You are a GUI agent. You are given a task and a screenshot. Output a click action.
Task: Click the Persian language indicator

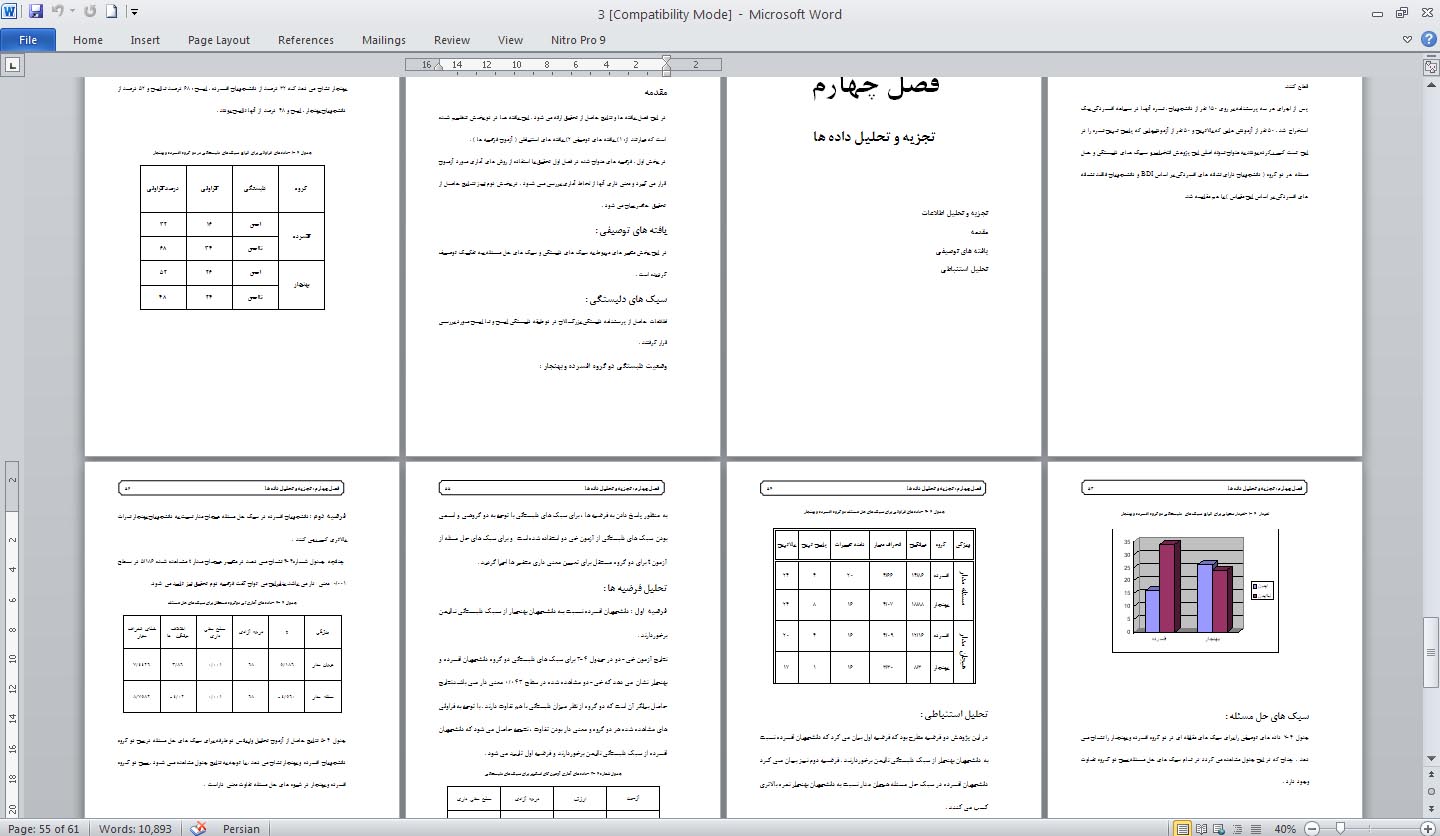[x=241, y=828]
